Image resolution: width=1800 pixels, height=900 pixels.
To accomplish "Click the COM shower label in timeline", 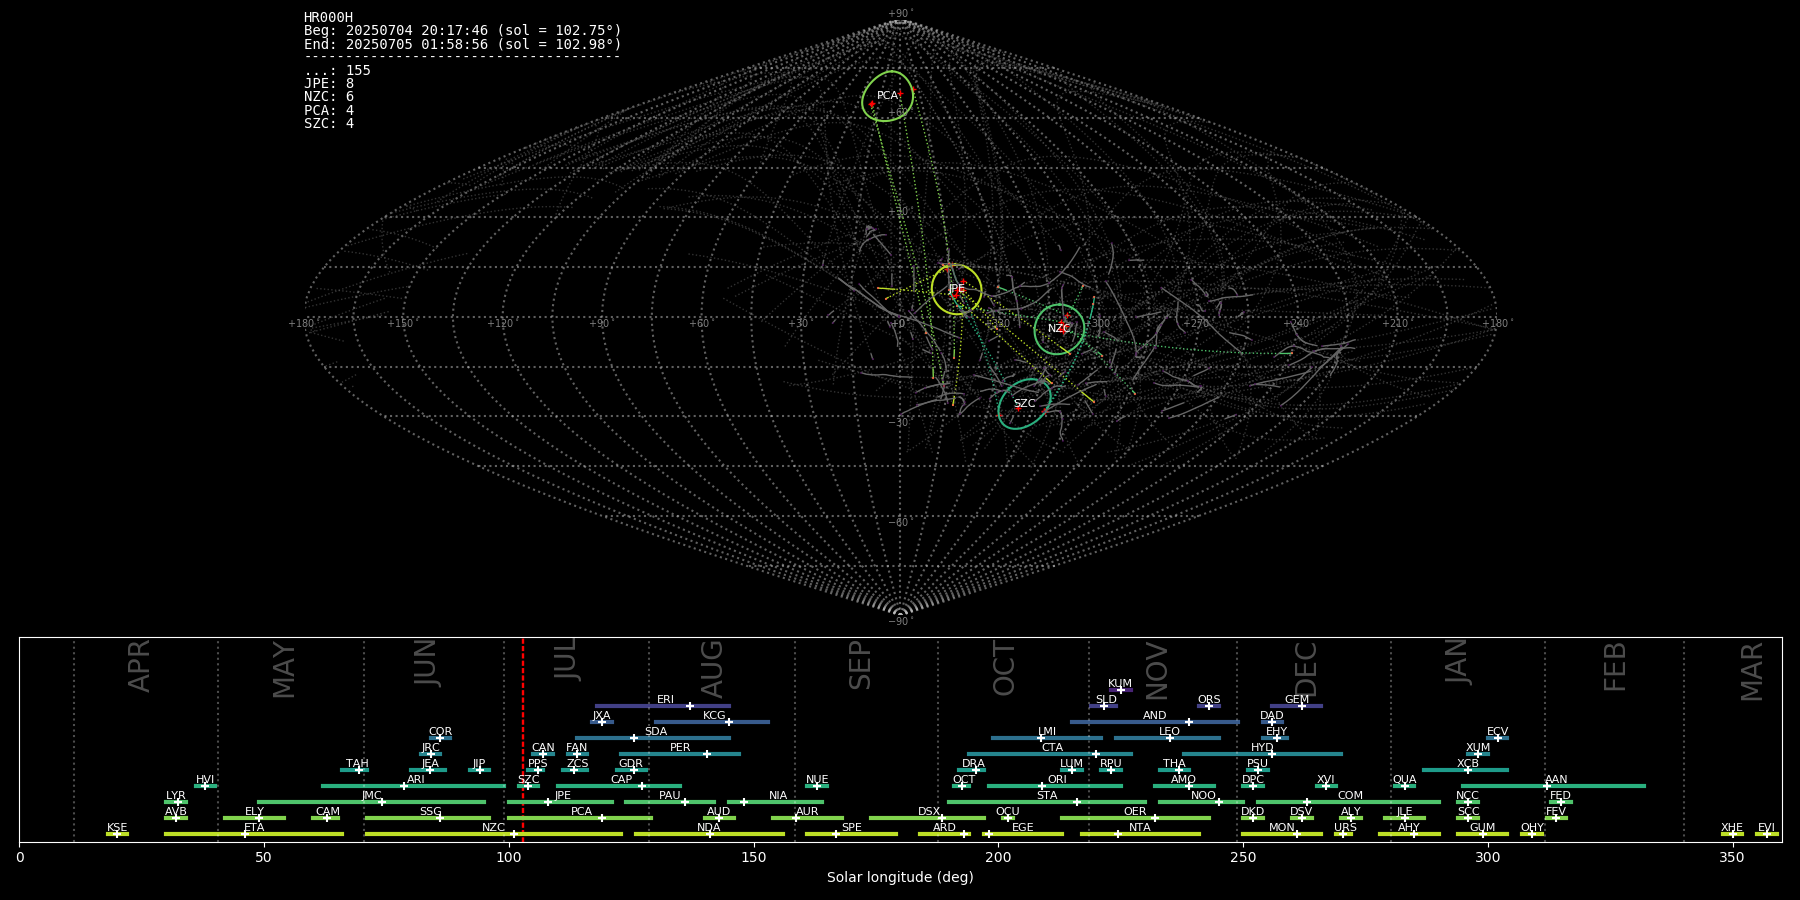I will coord(1350,796).
